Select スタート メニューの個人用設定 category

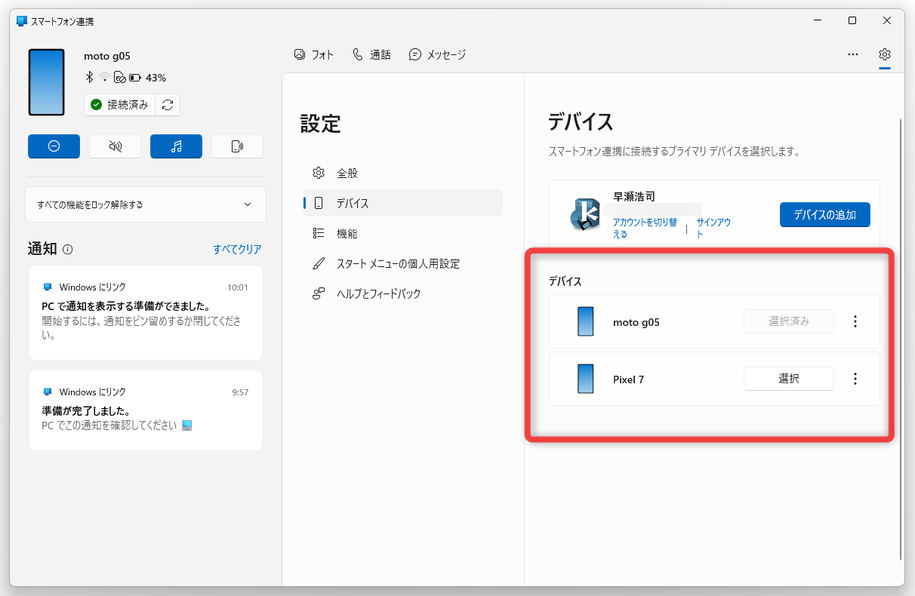403,264
